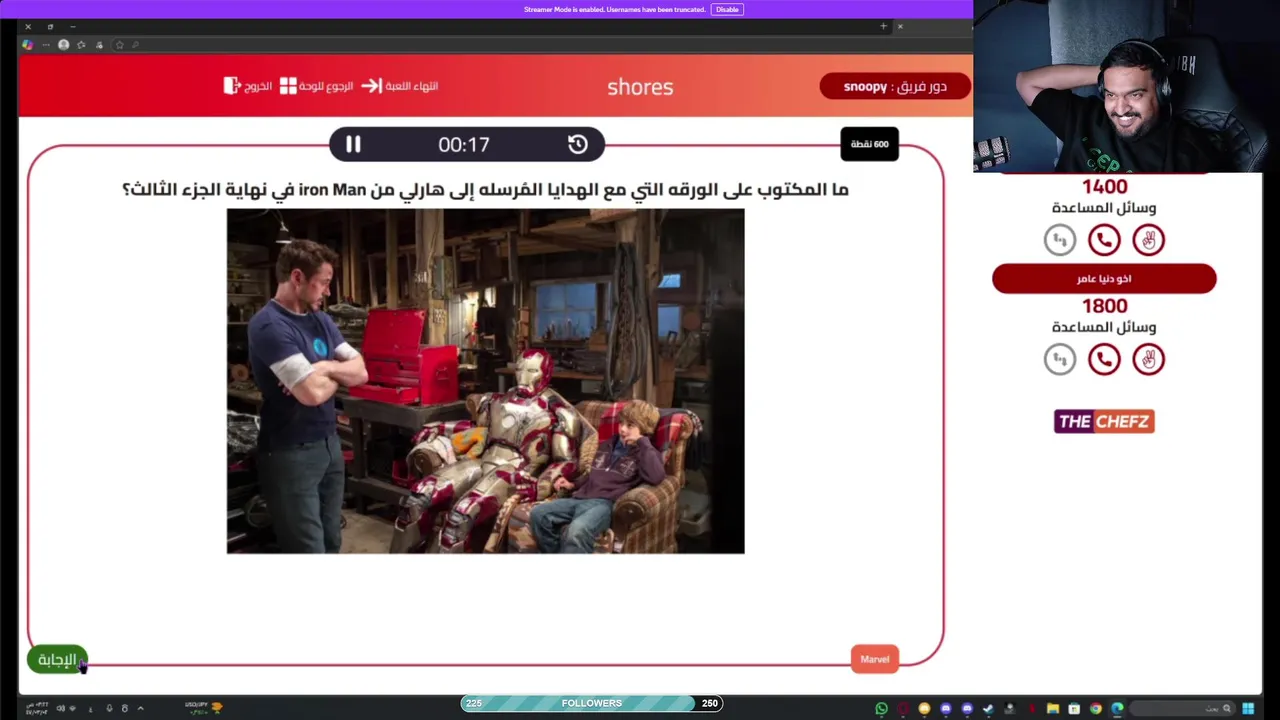This screenshot has width=1280, height=720.
Task: Click the اخو دنيا عامر team name bar
Action: 1104,279
